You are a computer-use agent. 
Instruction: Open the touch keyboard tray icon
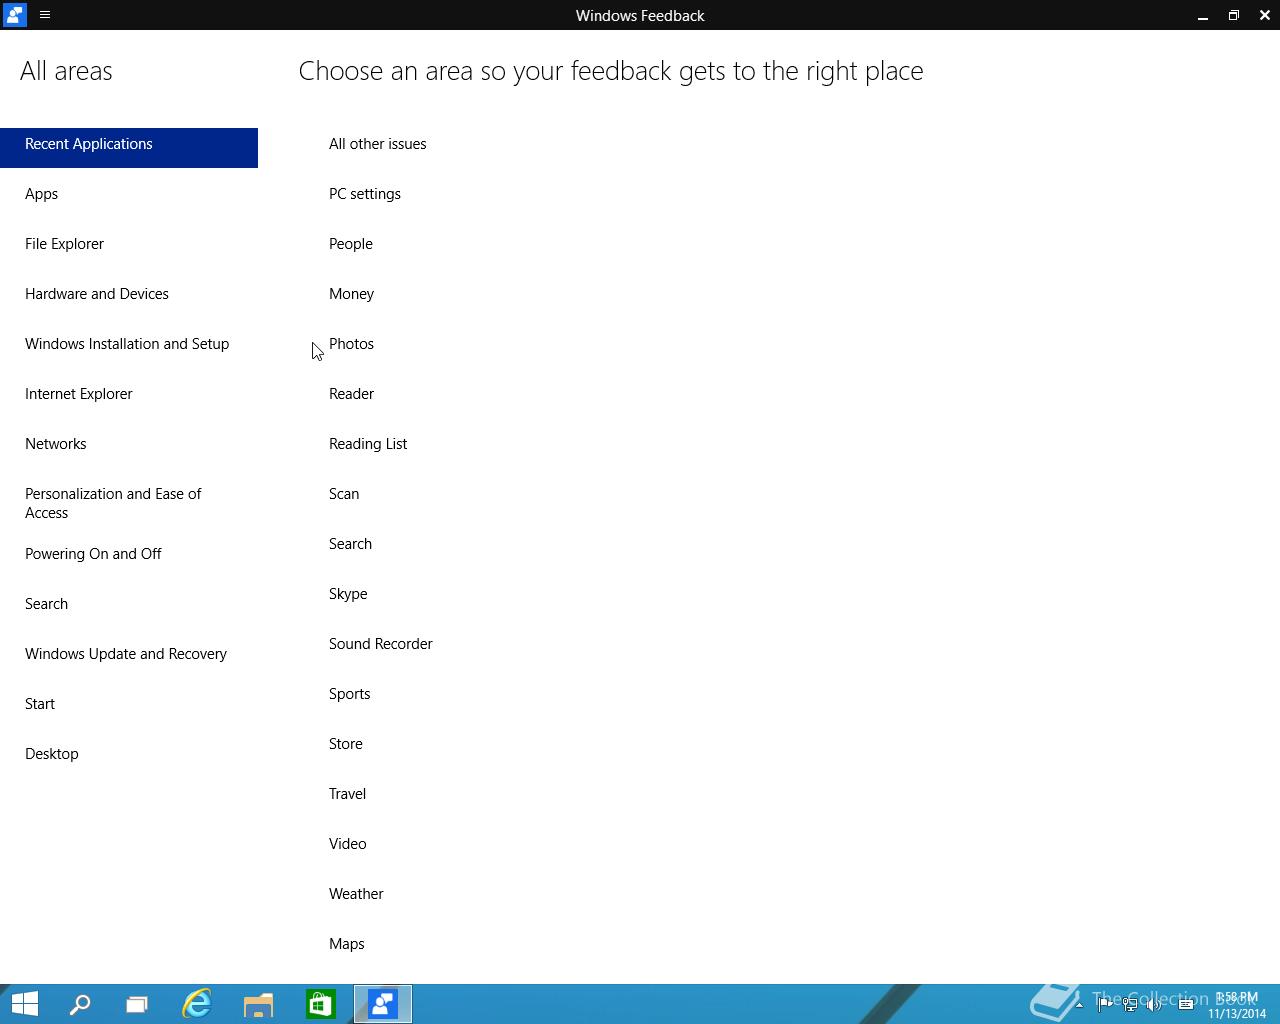point(1186,1005)
